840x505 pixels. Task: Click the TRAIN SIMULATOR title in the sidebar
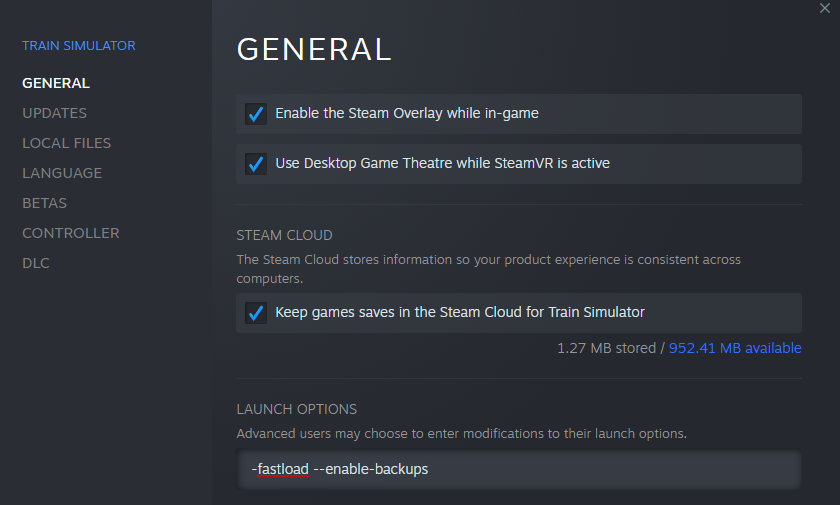[78, 45]
